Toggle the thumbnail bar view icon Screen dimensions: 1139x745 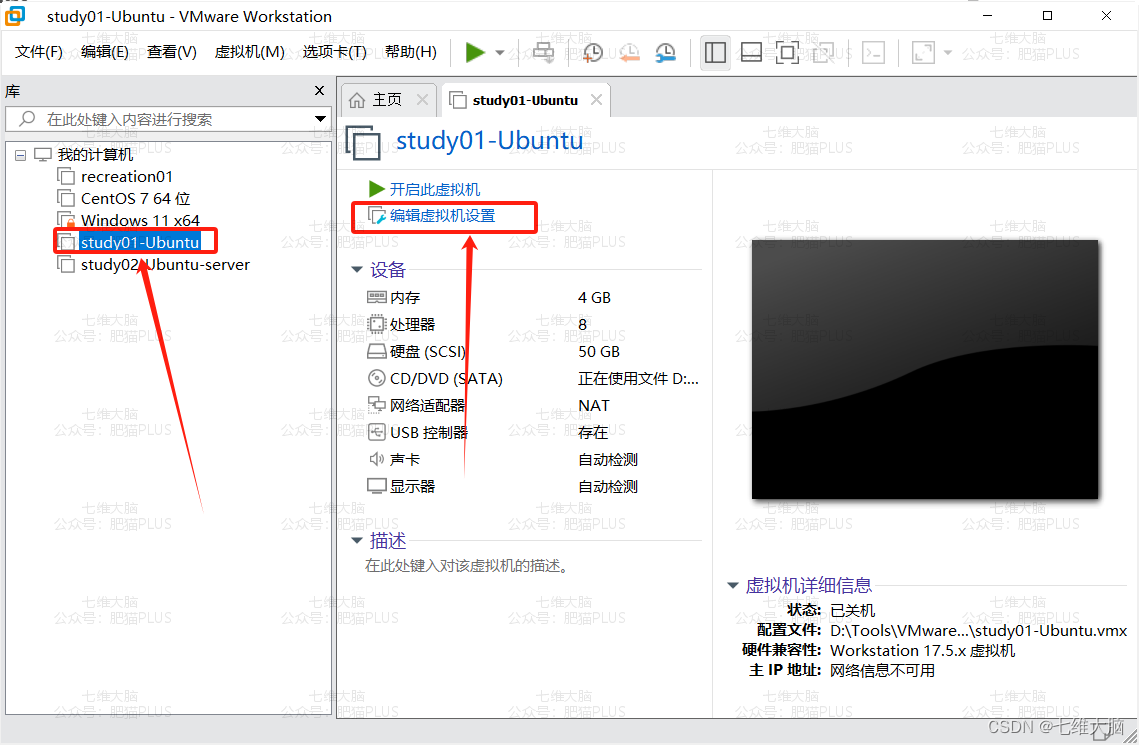pyautogui.click(x=751, y=52)
